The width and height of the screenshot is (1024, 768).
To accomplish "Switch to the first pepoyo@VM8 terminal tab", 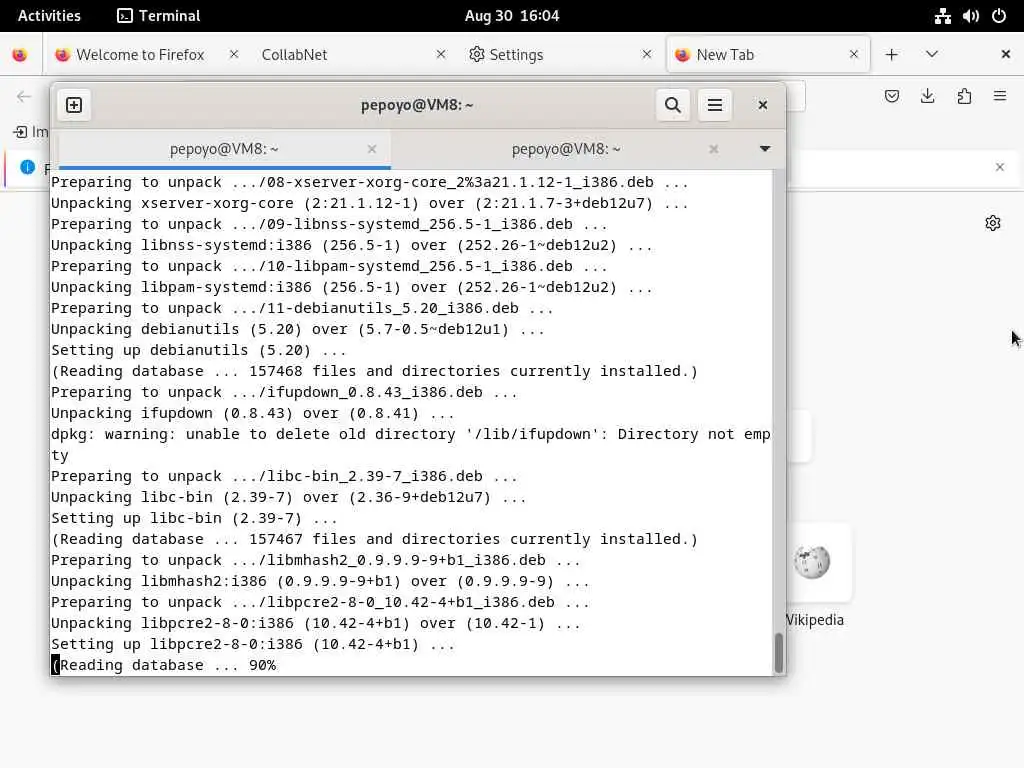I will click(224, 149).
